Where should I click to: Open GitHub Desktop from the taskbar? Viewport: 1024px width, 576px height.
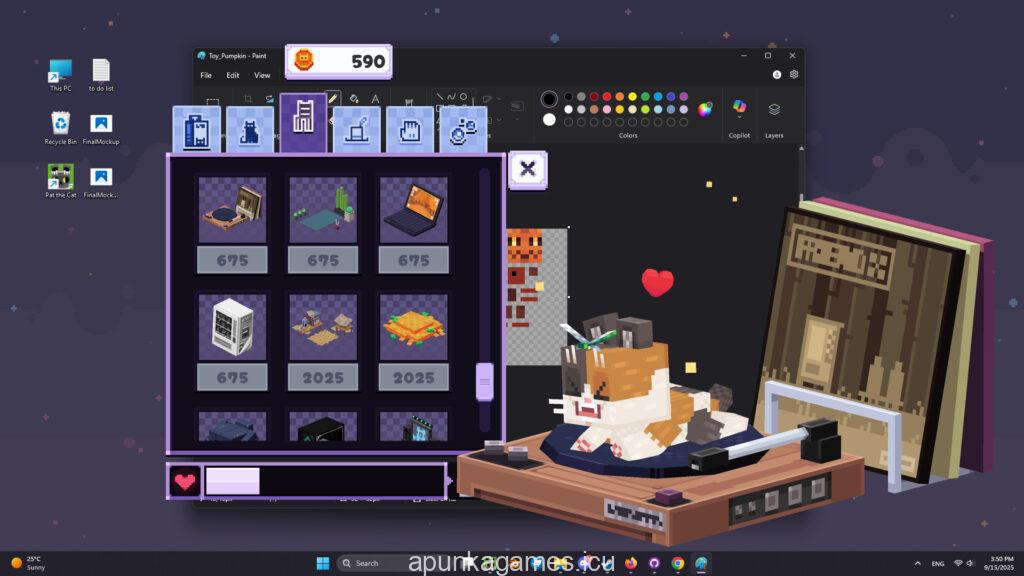(x=654, y=563)
